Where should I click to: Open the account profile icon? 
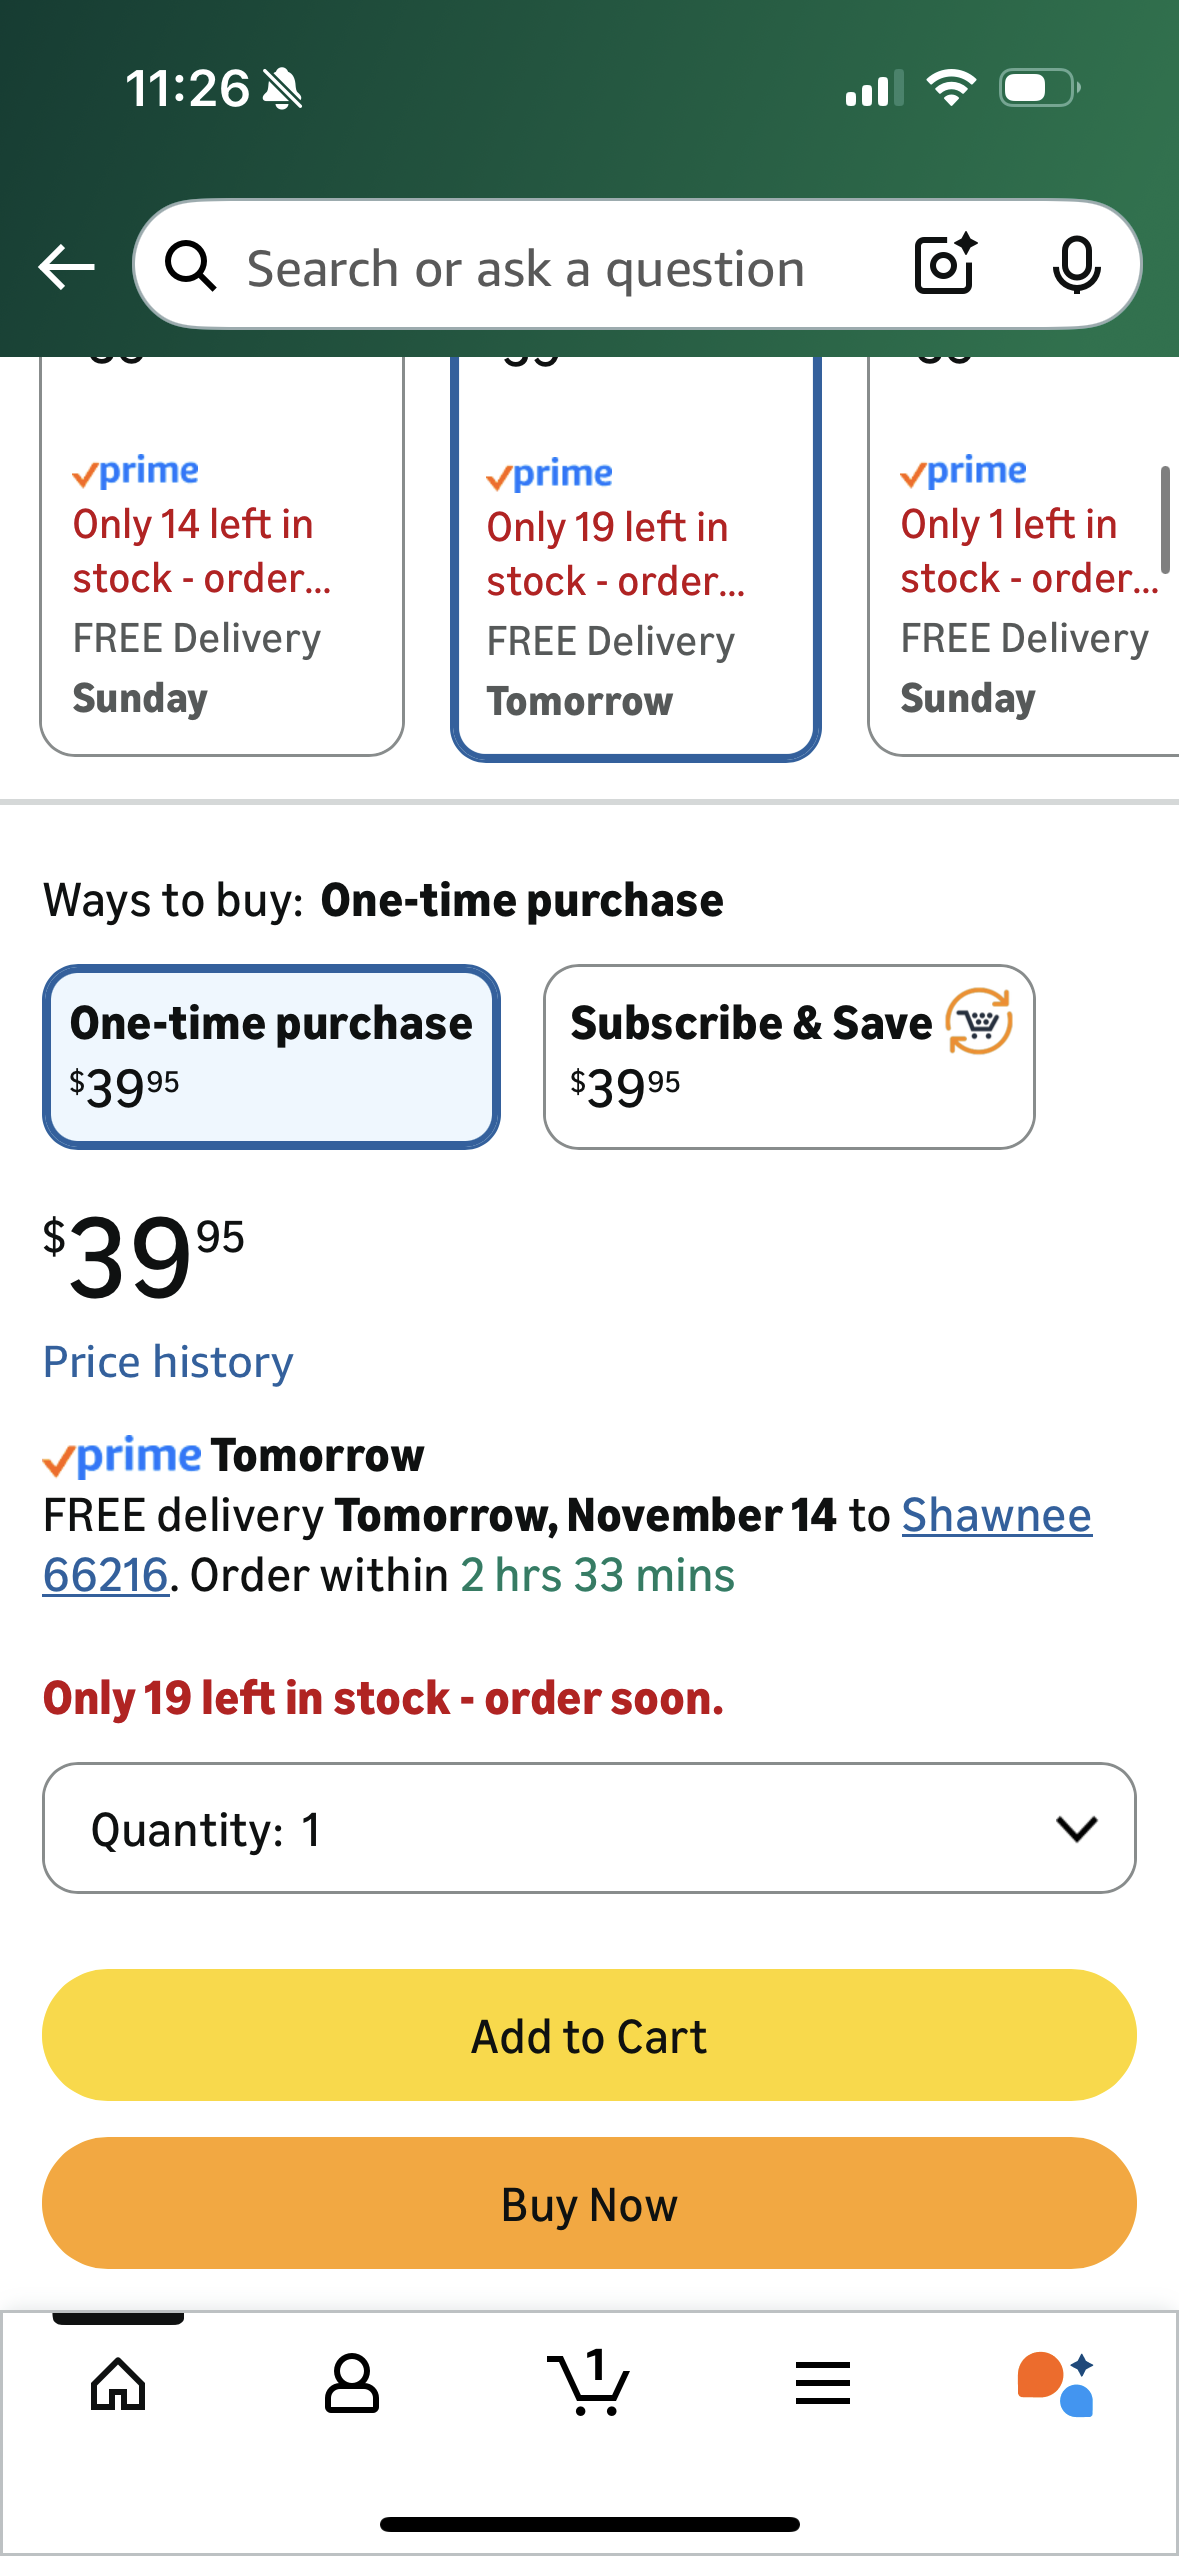(352, 2384)
